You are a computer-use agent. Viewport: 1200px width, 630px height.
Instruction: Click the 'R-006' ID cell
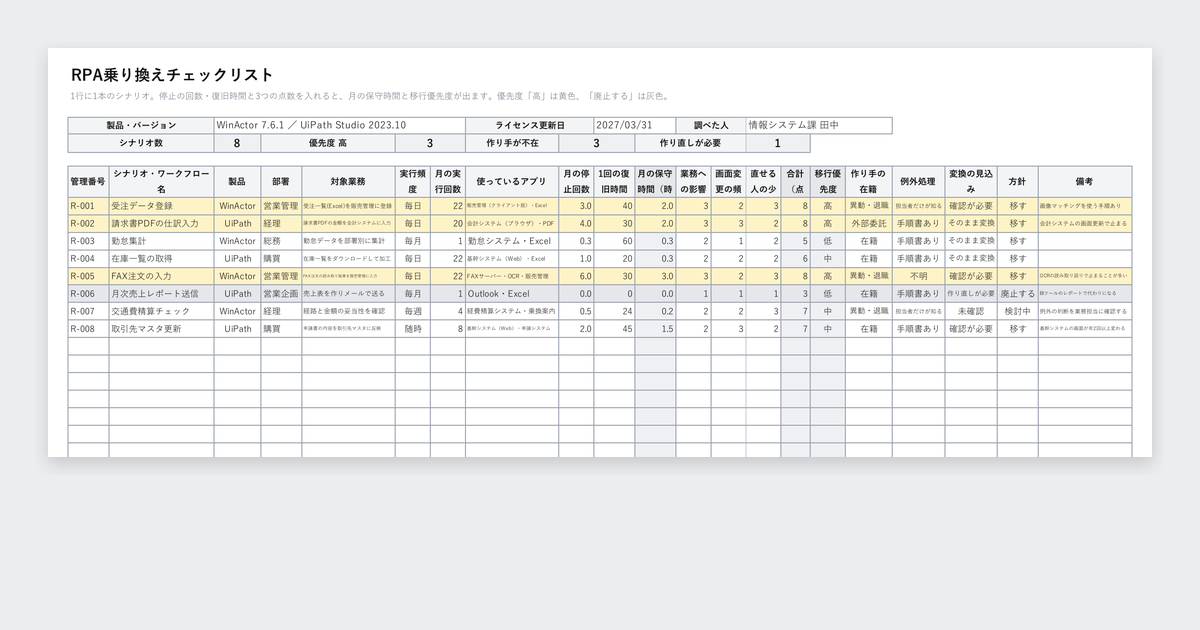click(88, 294)
